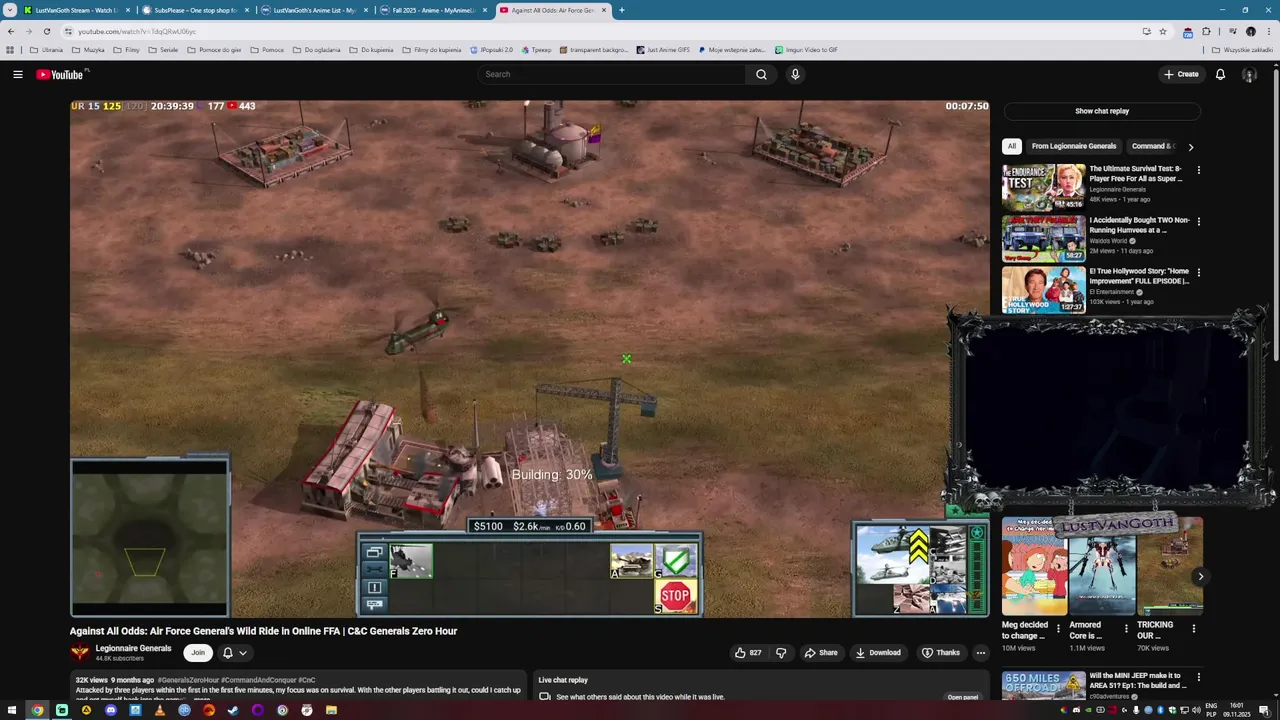This screenshot has height=720, width=1280.
Task: Start voice search with microphone icon
Action: click(x=795, y=74)
